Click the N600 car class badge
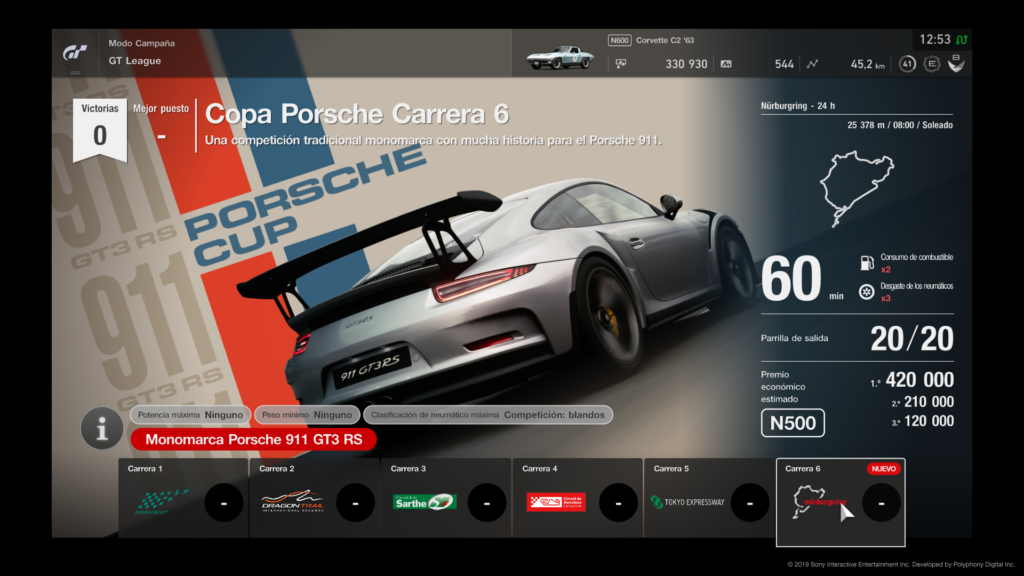Screen dimensions: 1024x576 click(x=619, y=40)
